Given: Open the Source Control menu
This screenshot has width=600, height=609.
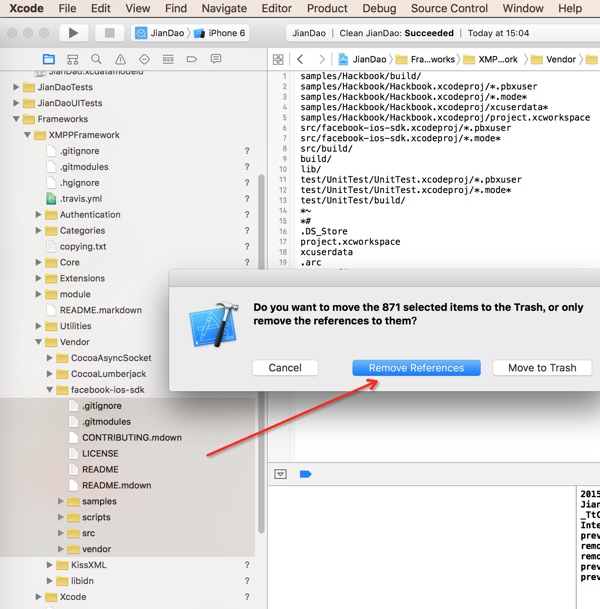Looking at the screenshot, I should pos(449,8).
